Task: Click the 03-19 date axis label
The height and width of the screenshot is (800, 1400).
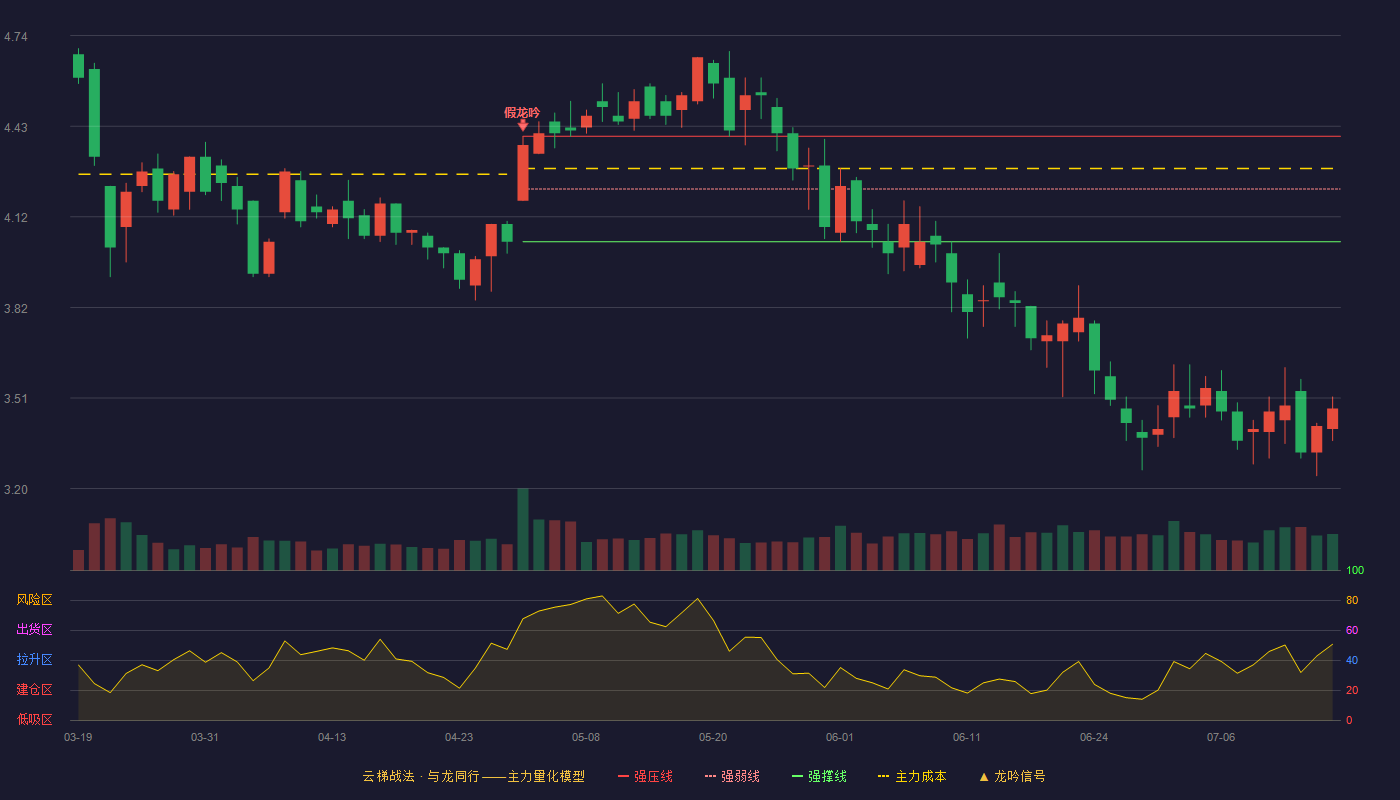Action: coord(78,737)
